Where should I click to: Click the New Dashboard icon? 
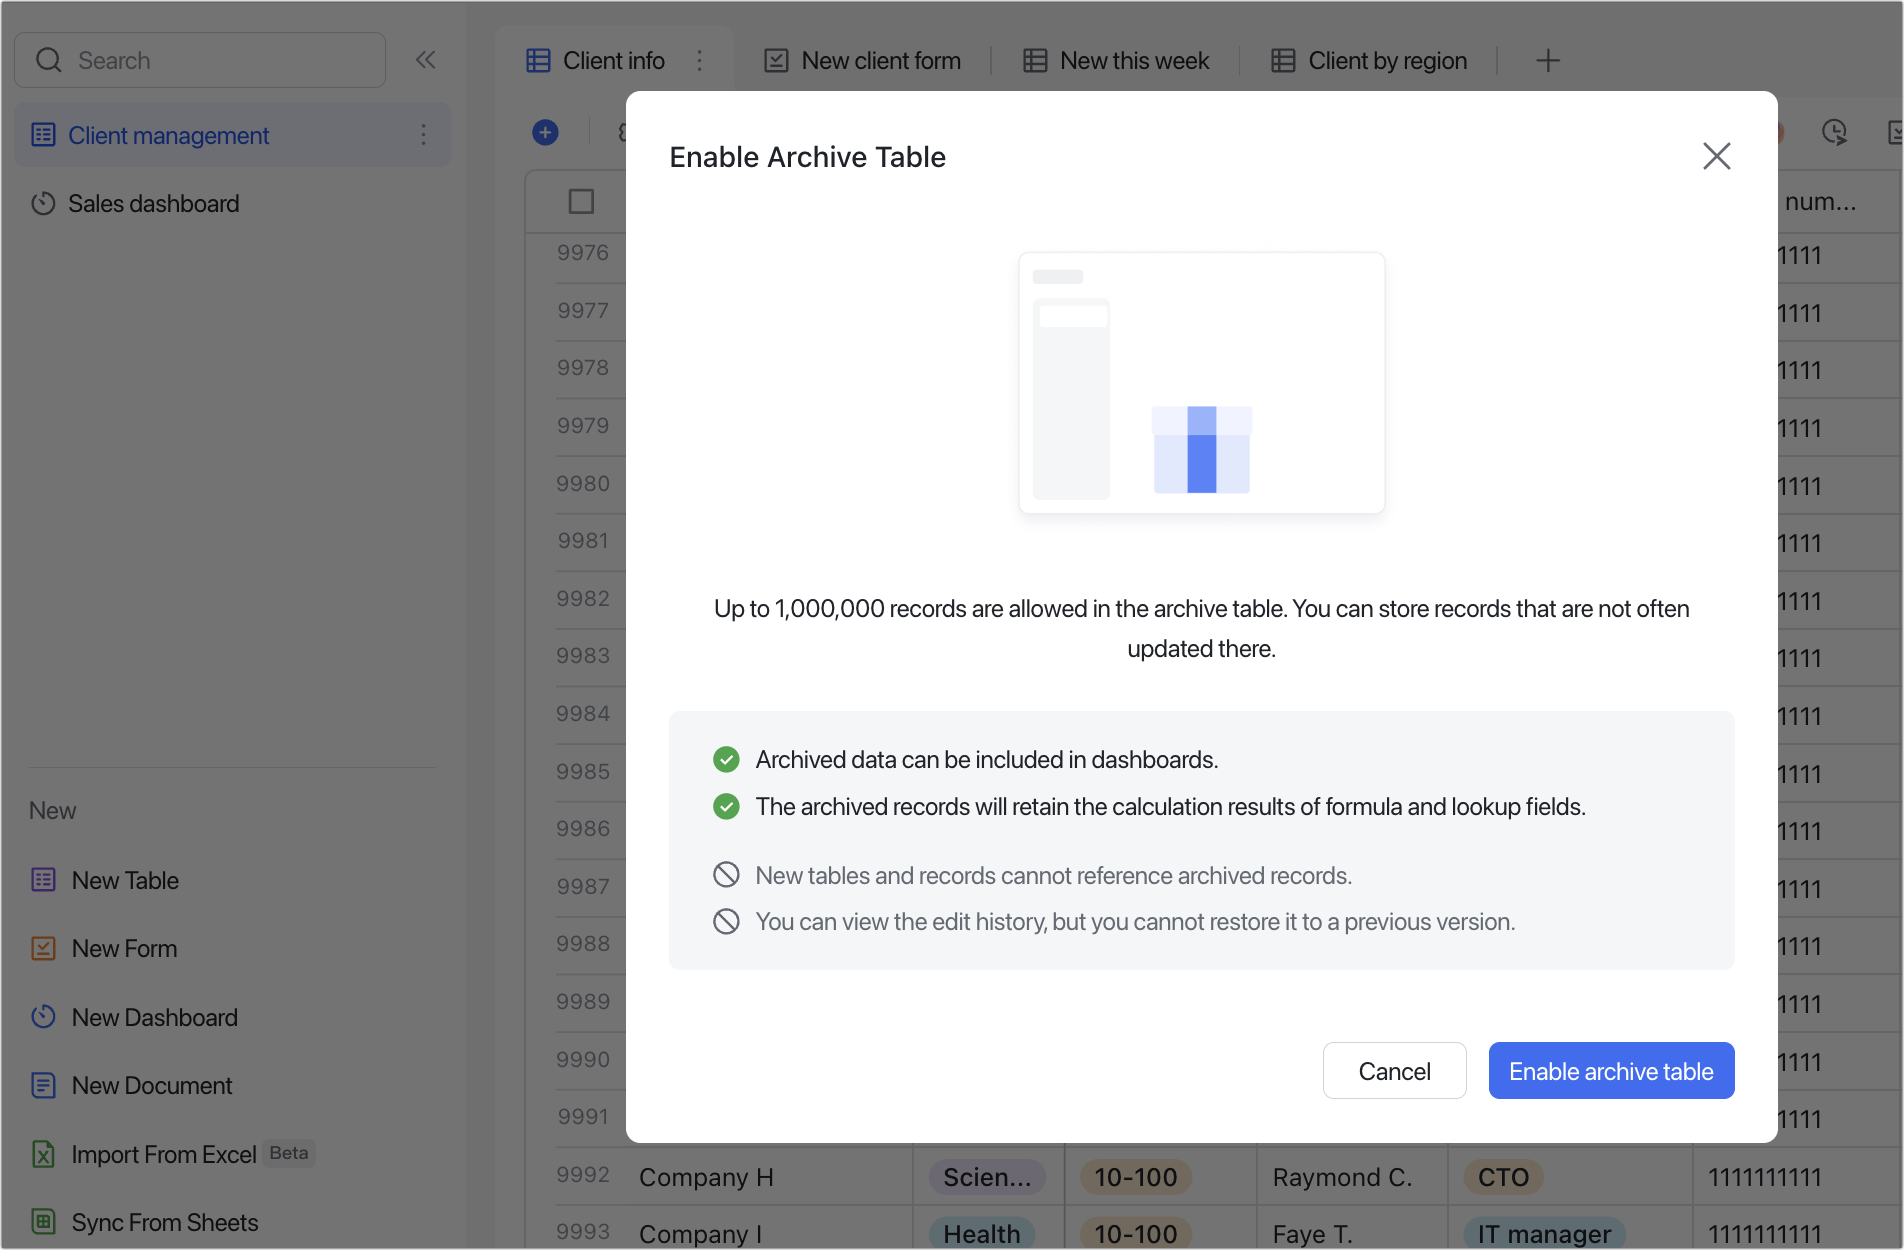[x=44, y=1017]
